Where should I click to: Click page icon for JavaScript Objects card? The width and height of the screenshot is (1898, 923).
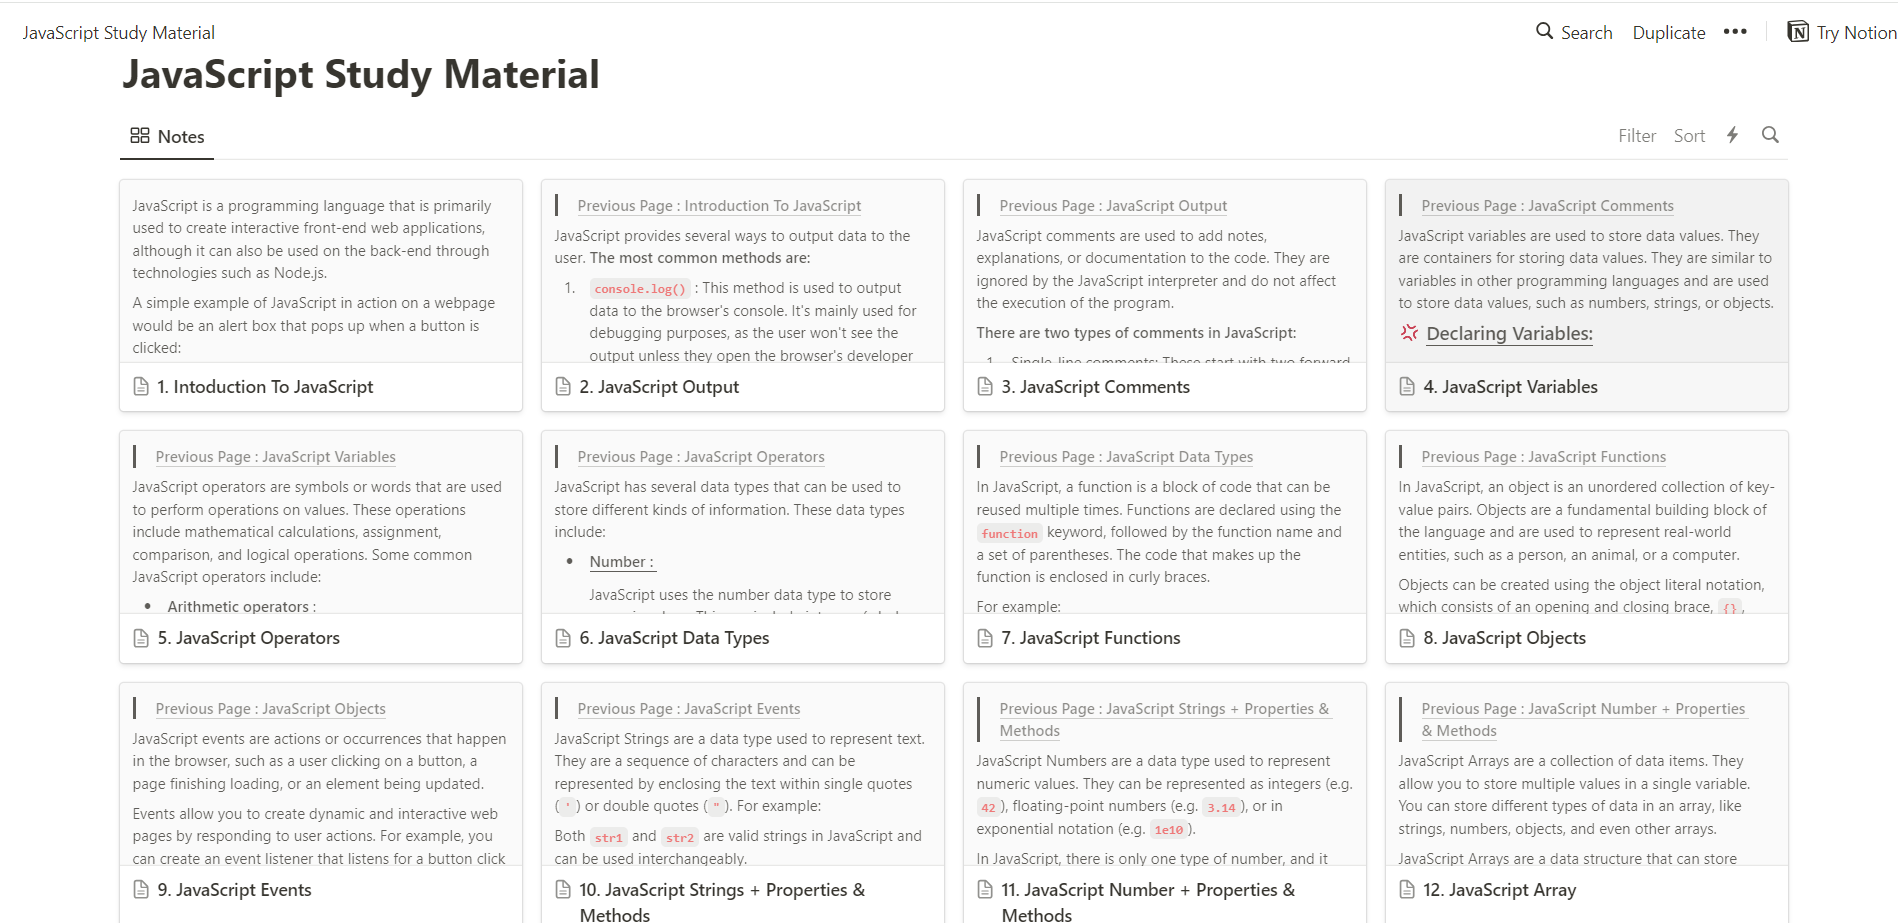[1407, 638]
